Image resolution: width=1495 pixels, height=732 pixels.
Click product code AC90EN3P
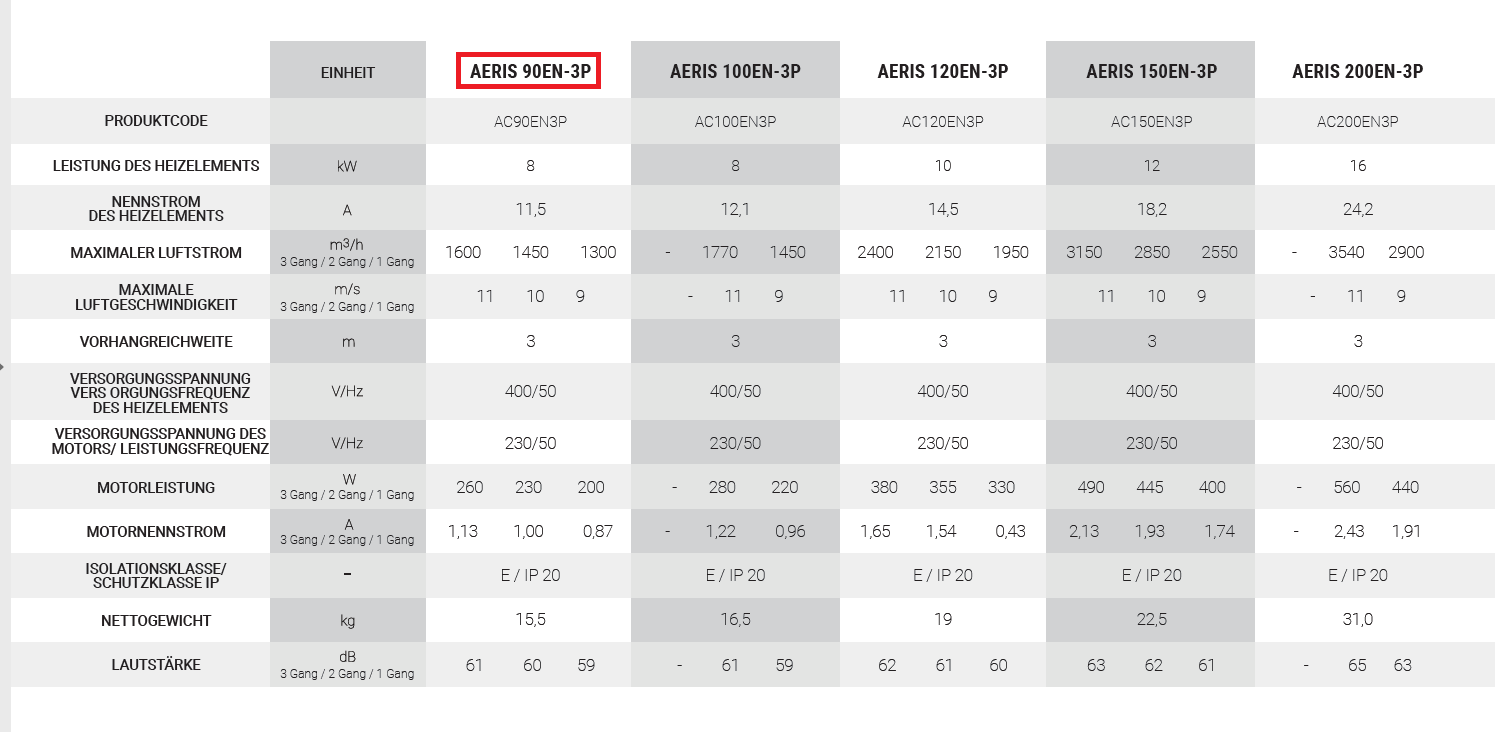coord(530,122)
